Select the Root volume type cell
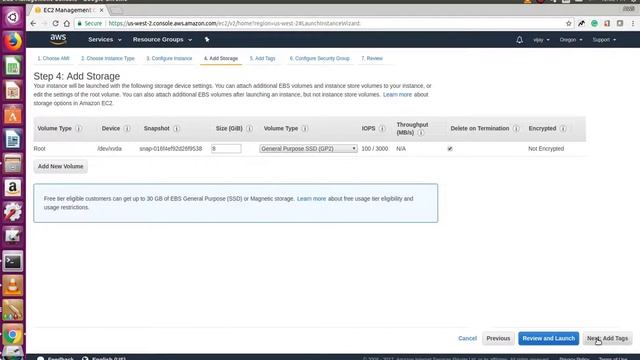640x360 pixels. 40,149
